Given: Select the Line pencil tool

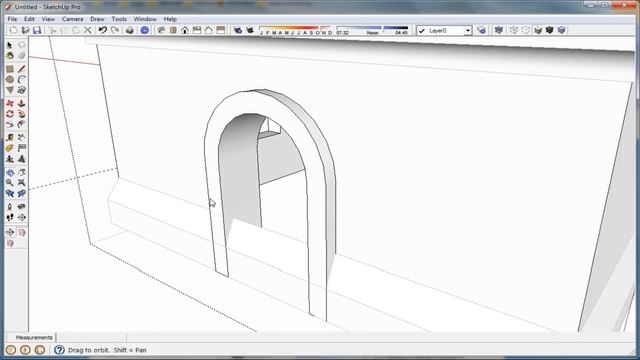Looking at the screenshot, I should point(22,69).
